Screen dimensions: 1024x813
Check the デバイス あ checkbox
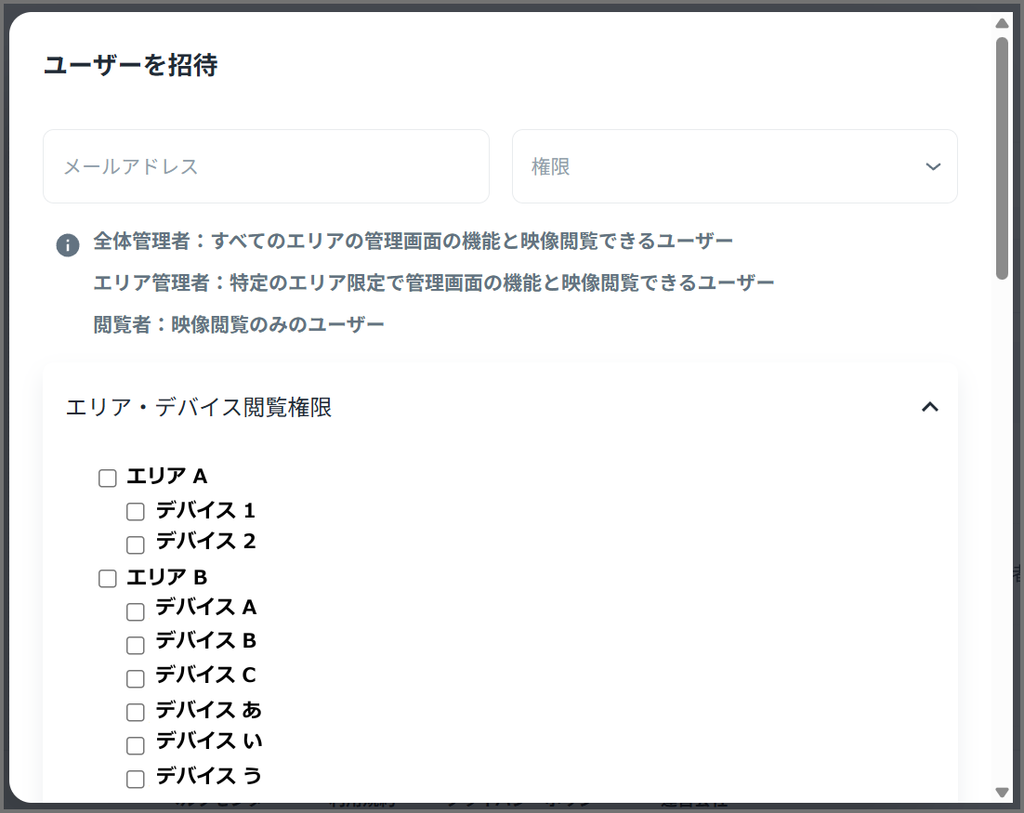(x=135, y=712)
